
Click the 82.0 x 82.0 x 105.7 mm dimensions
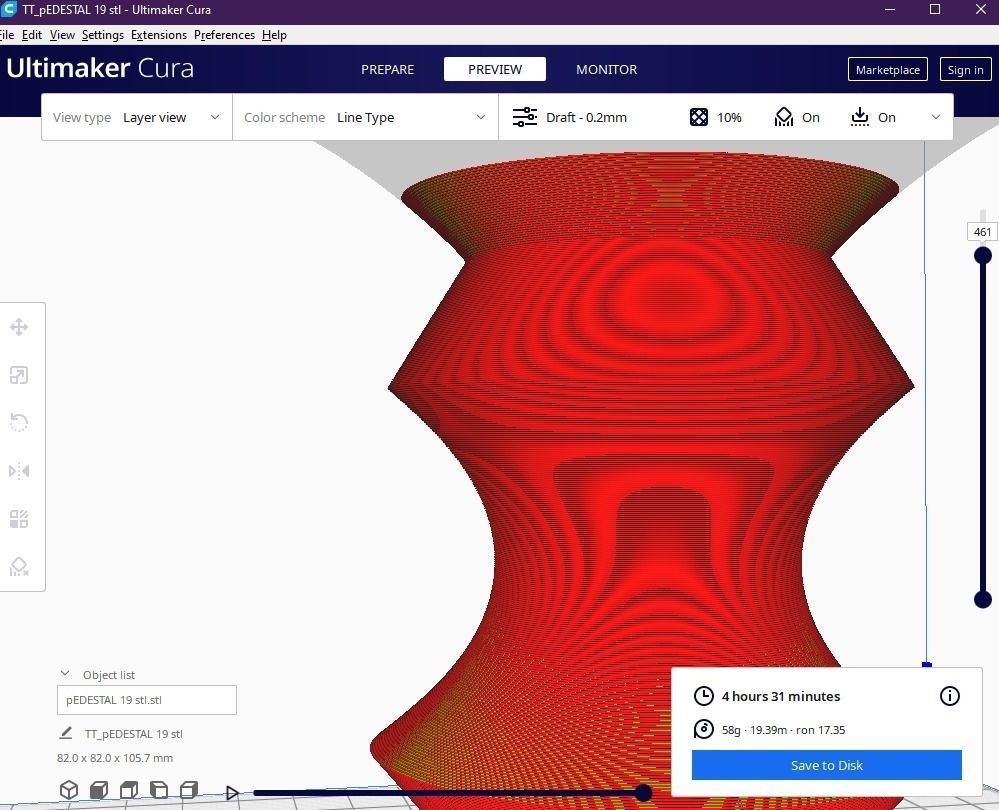click(x=115, y=758)
